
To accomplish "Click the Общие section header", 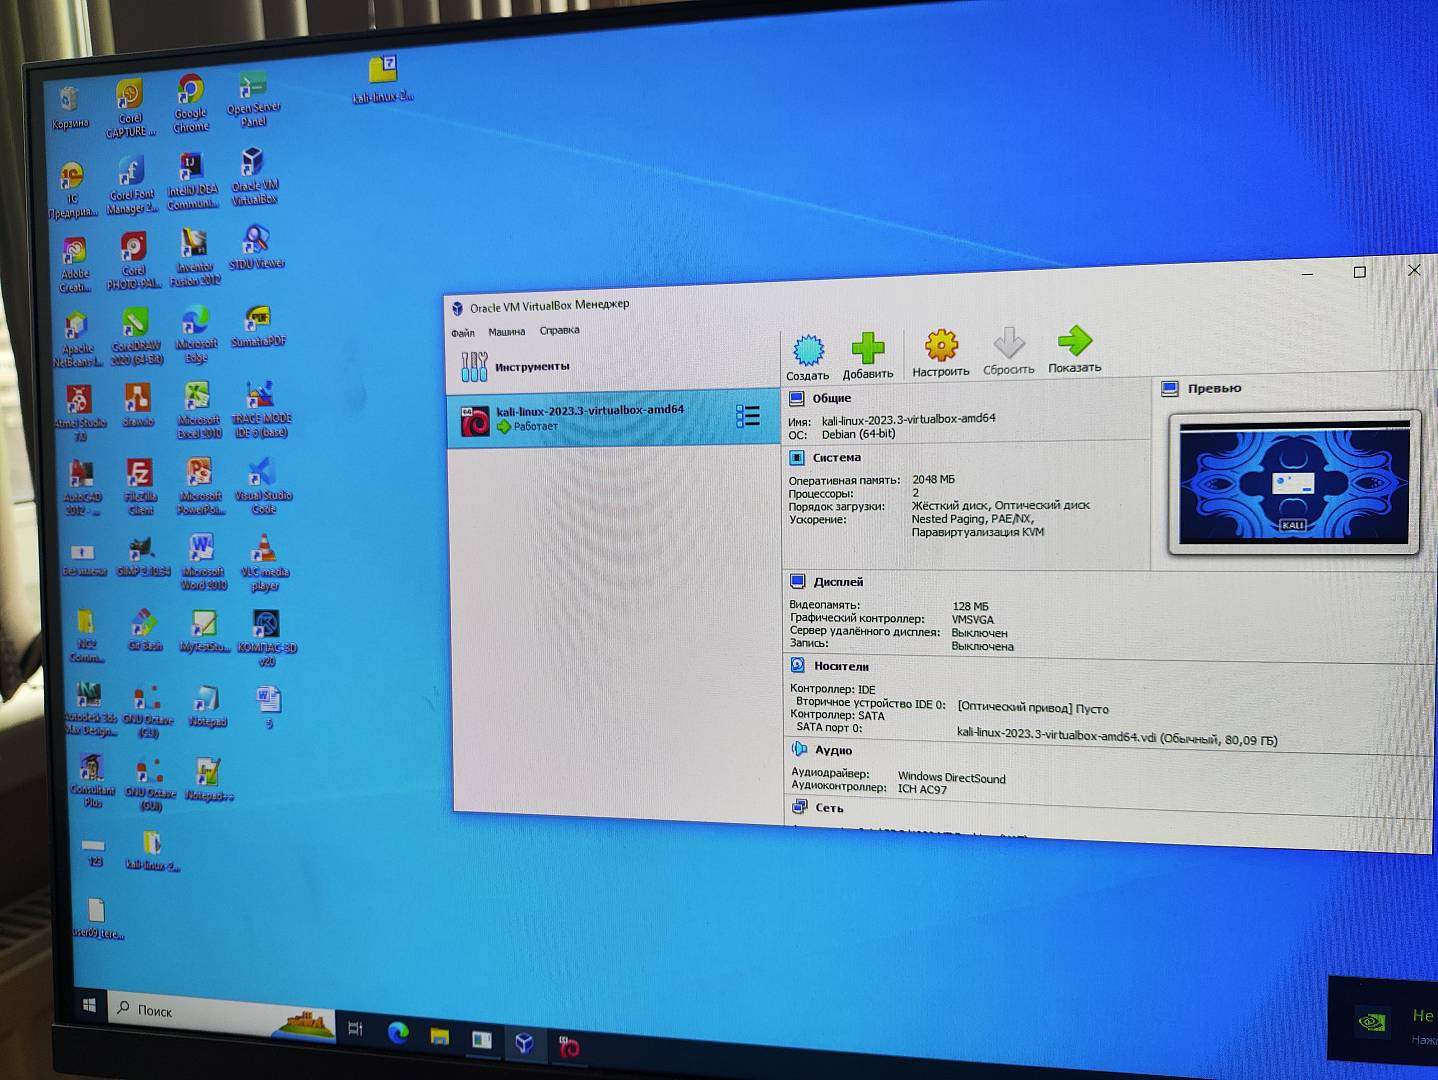I will click(832, 398).
